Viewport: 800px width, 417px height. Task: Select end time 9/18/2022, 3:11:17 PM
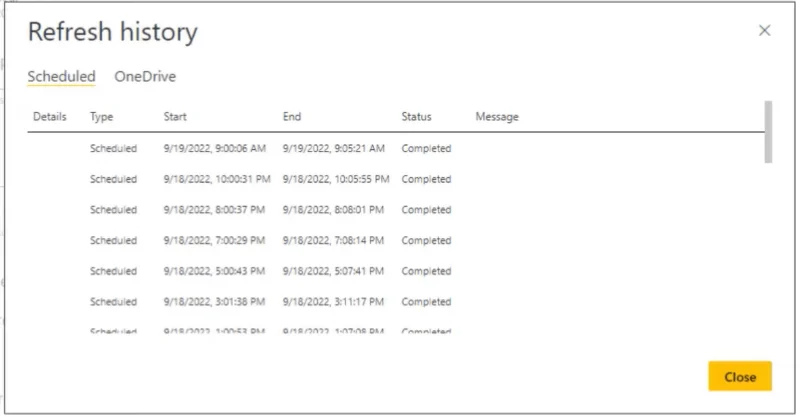point(333,302)
